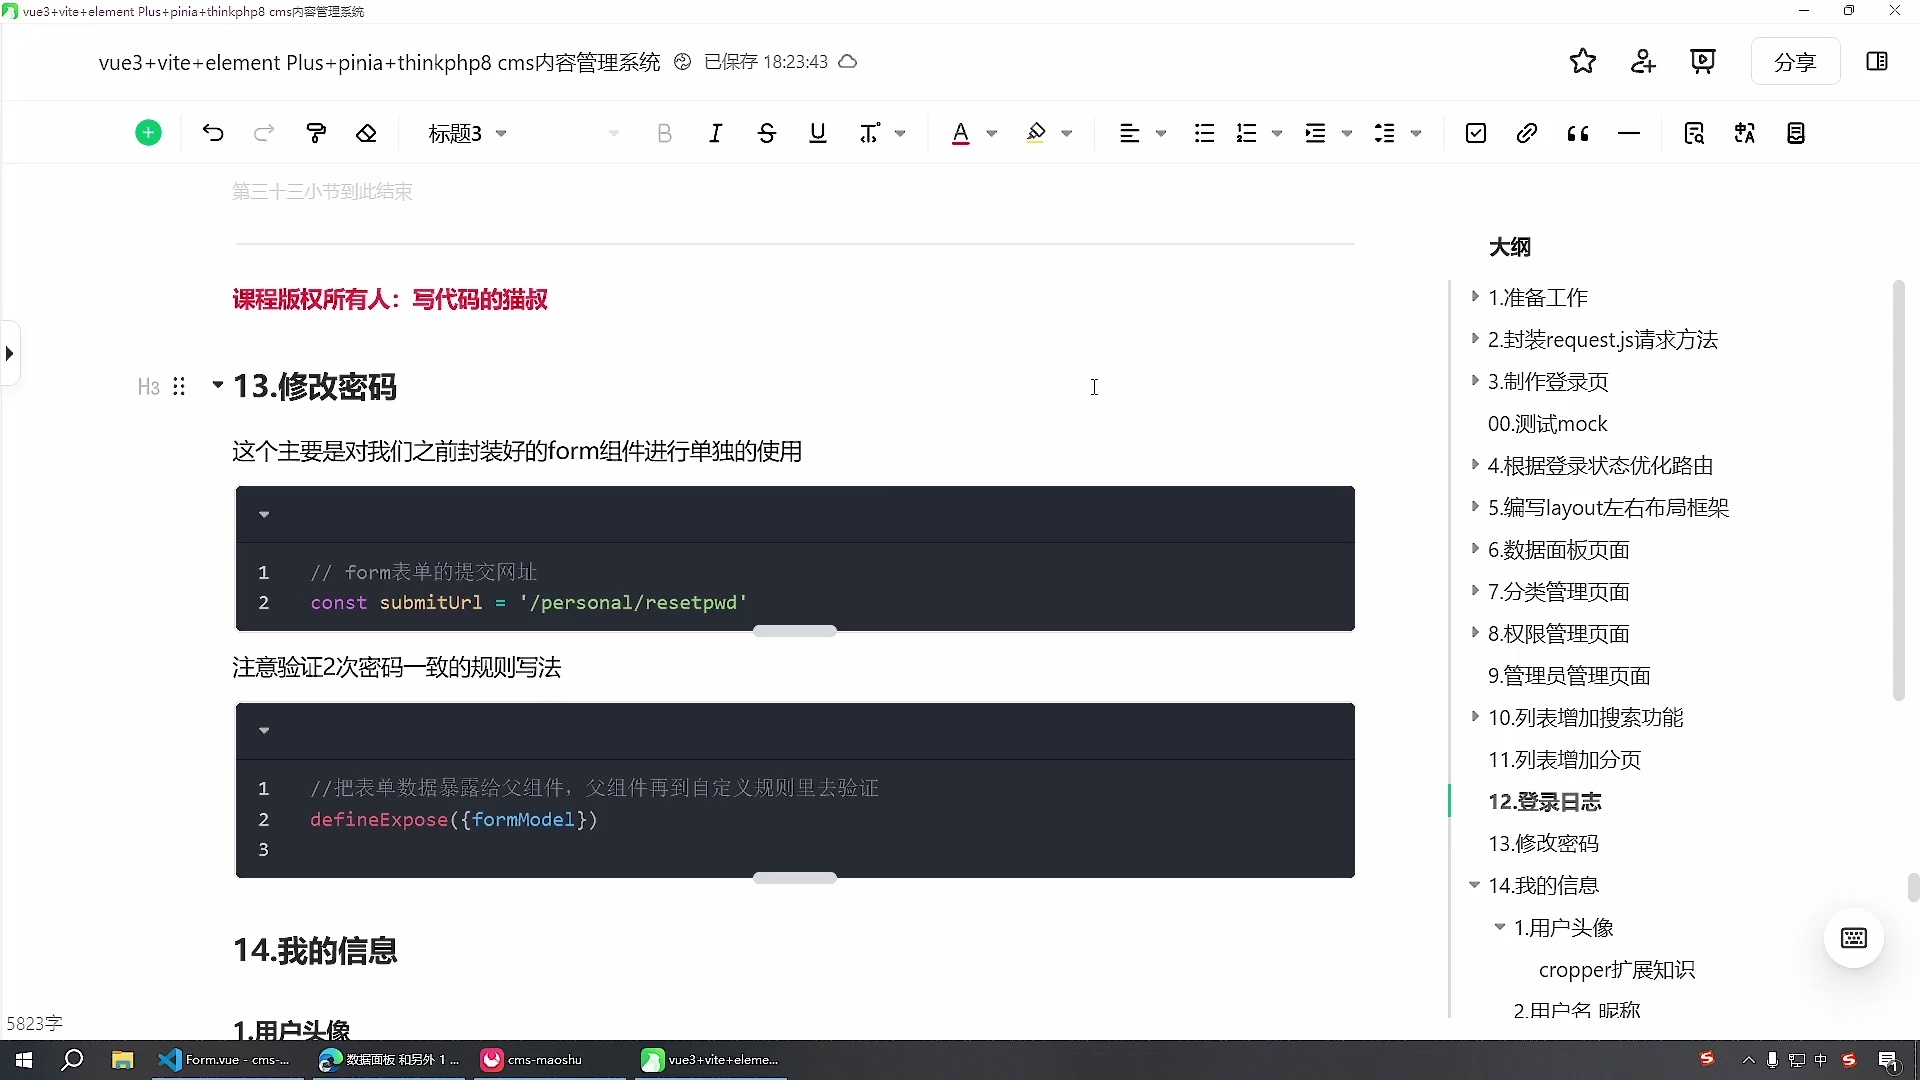Insert a block quote
Viewport: 1920px width, 1080px height.
point(1577,133)
